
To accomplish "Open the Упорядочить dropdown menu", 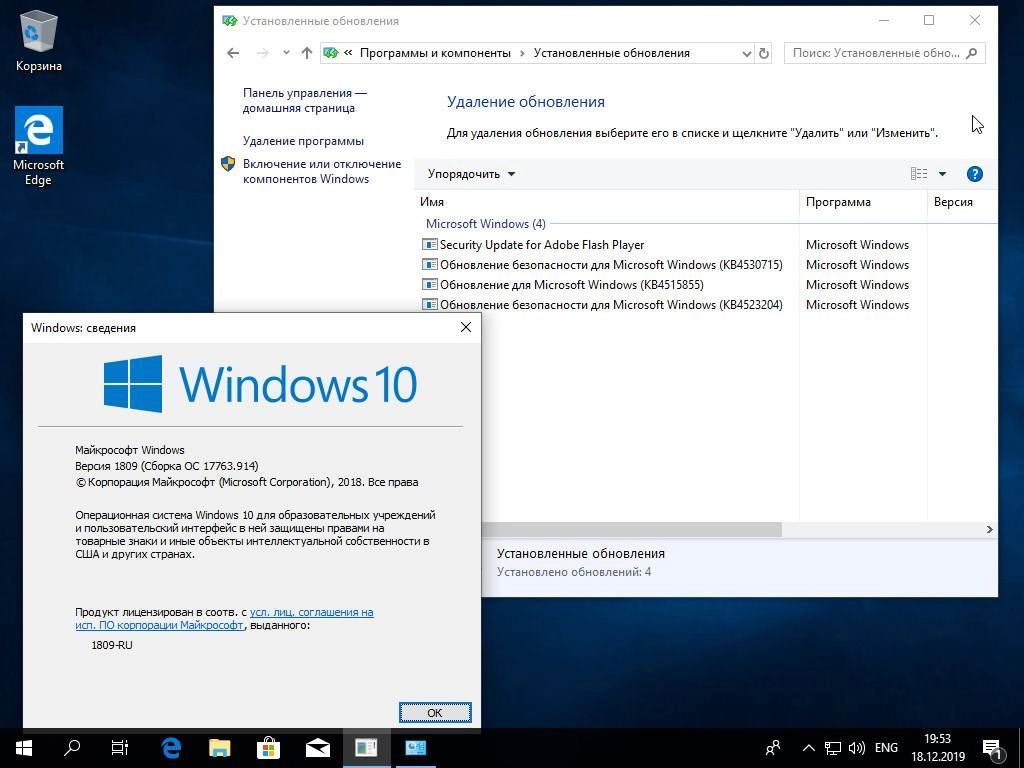I will click(x=471, y=174).
